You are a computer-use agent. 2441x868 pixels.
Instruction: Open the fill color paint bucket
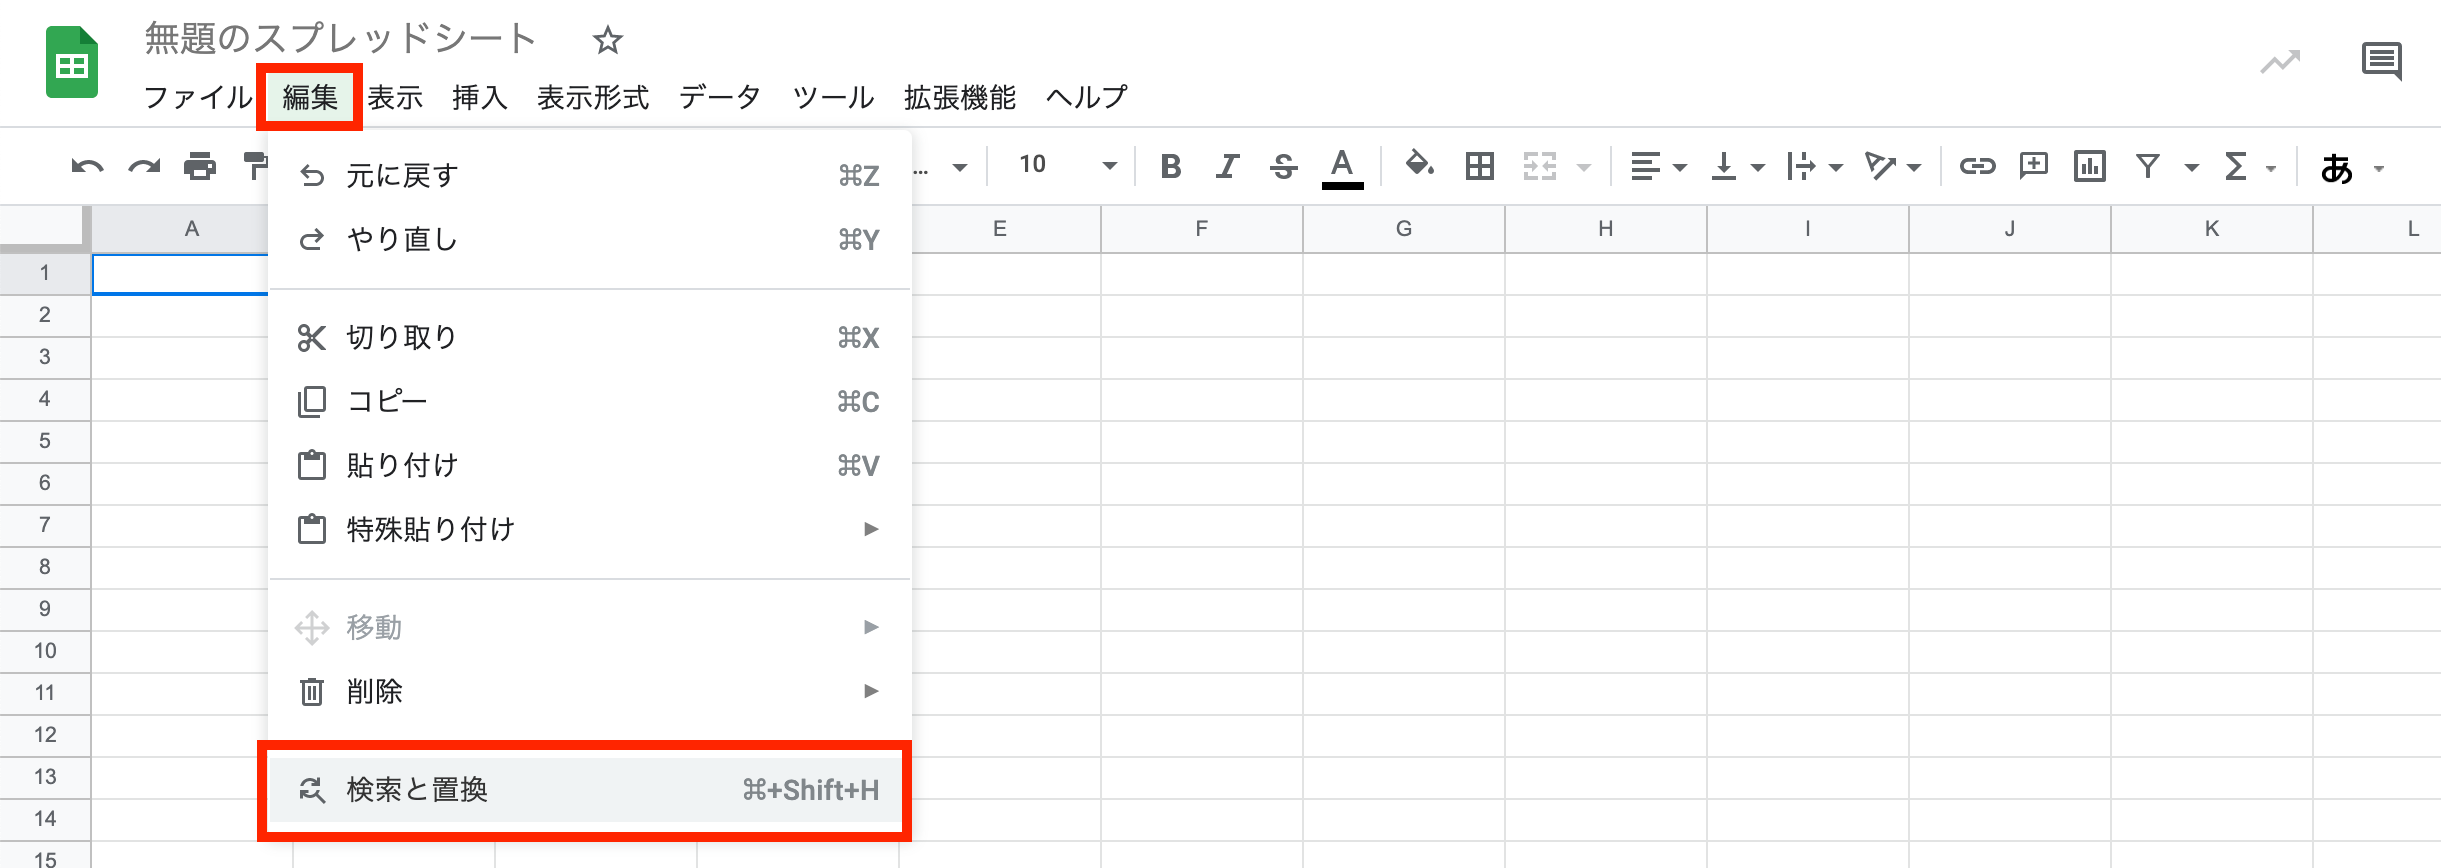click(1419, 165)
